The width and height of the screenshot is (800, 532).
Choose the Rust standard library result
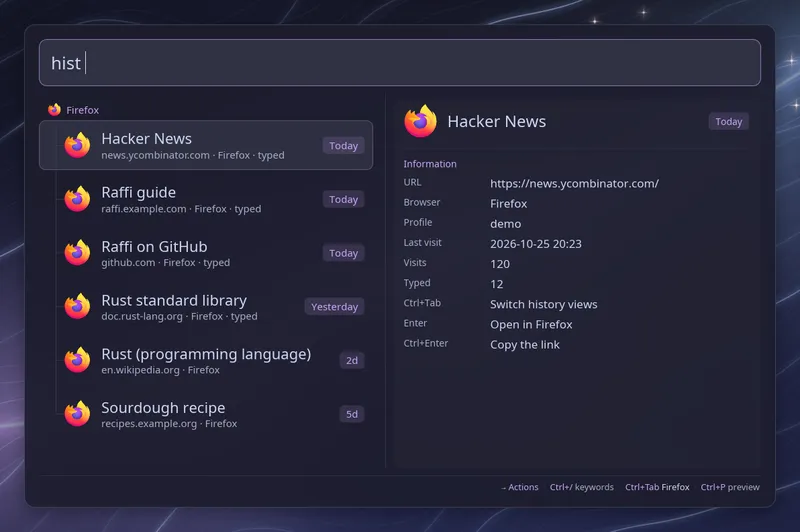click(x=206, y=307)
